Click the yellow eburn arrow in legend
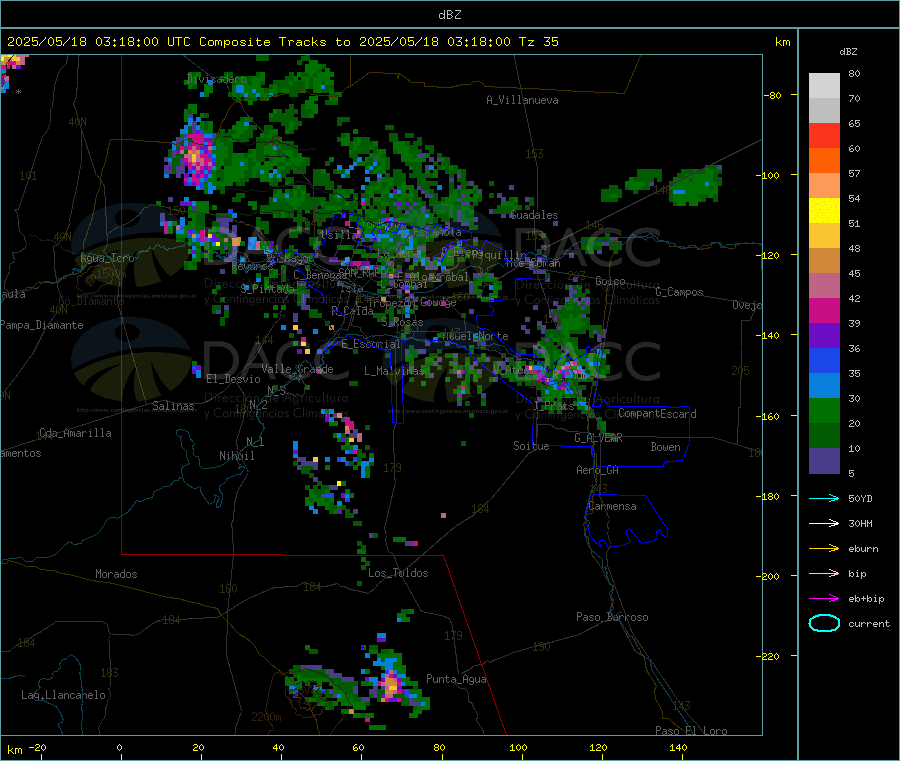This screenshot has width=900, height=761. click(824, 549)
